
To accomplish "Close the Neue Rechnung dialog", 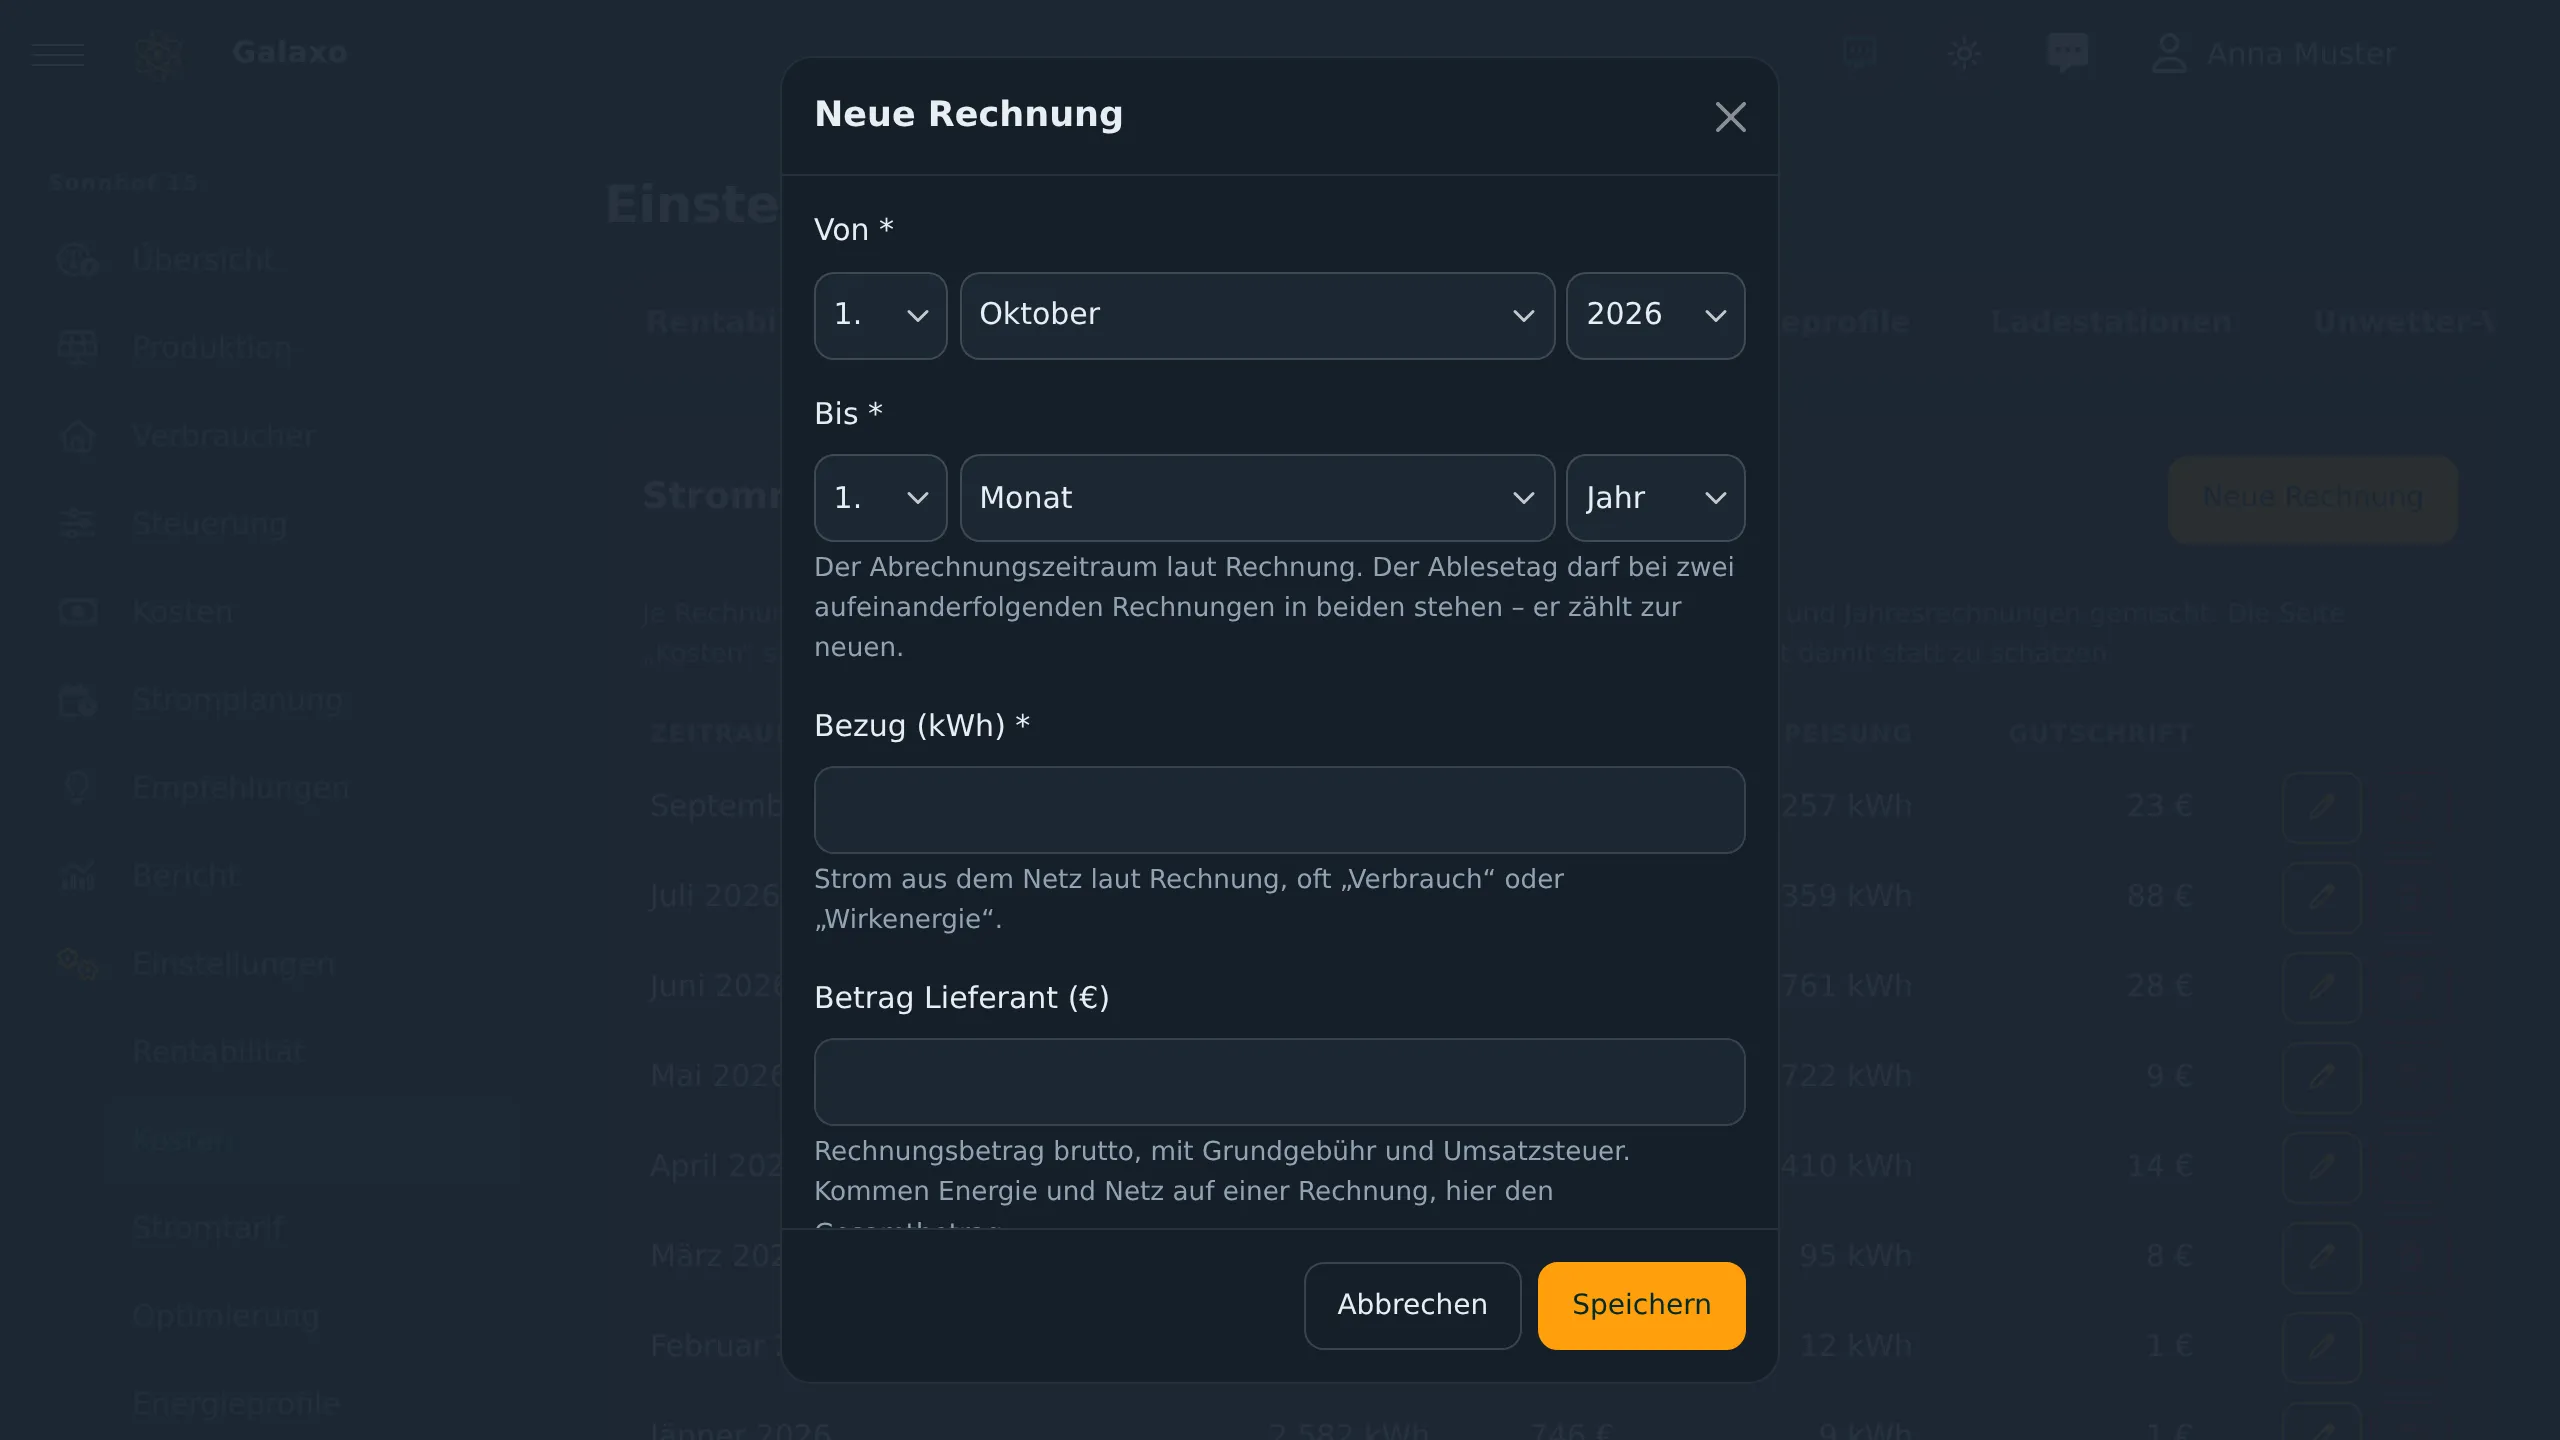I will [x=1730, y=117].
